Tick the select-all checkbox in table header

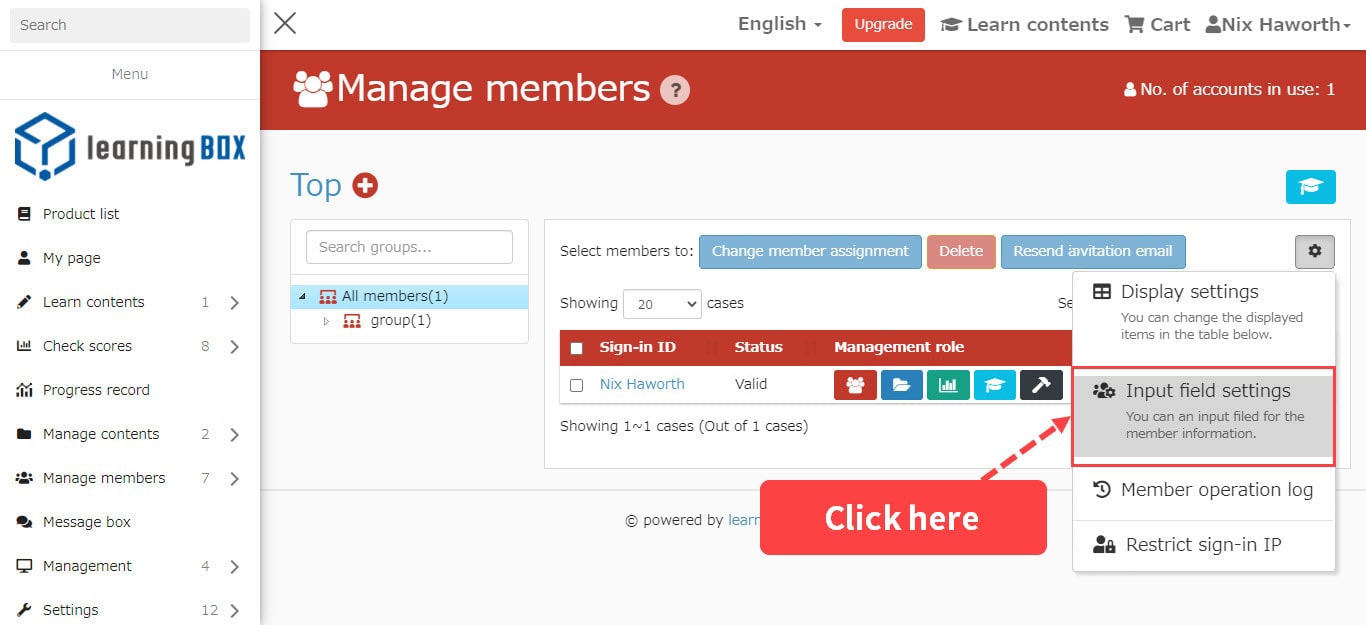coord(576,348)
